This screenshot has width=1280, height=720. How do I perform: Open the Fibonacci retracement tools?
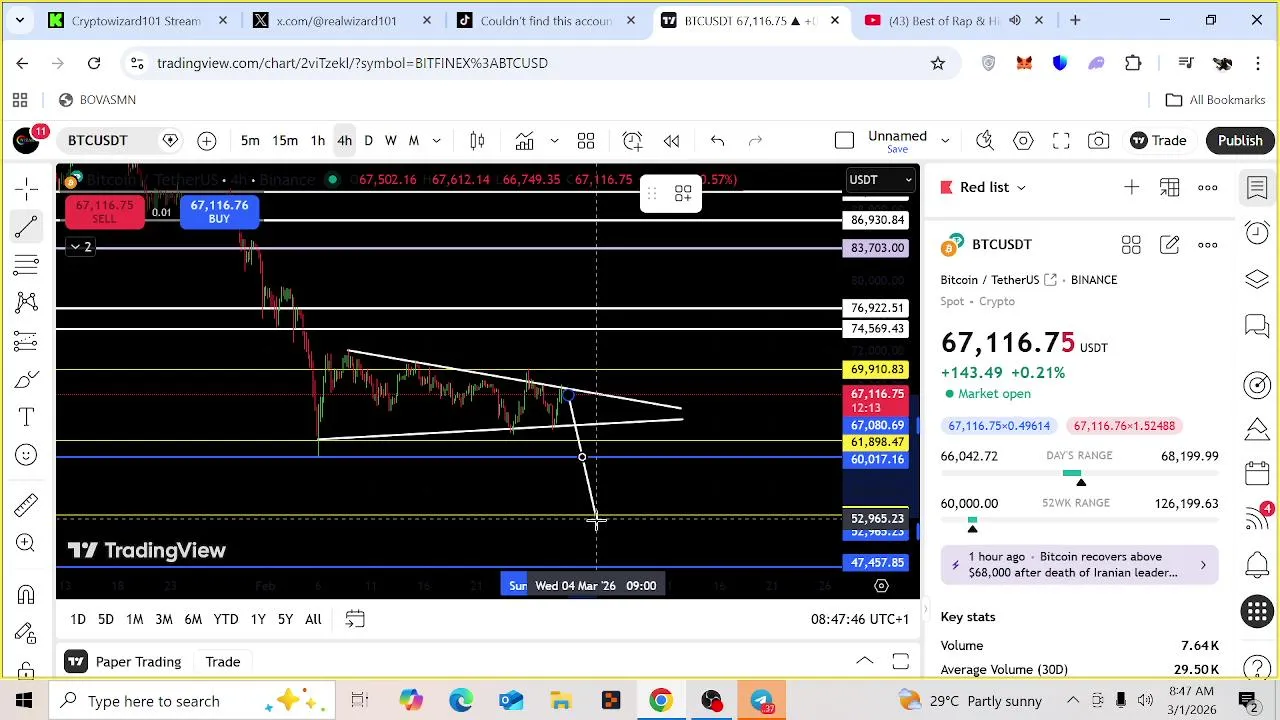[27, 264]
